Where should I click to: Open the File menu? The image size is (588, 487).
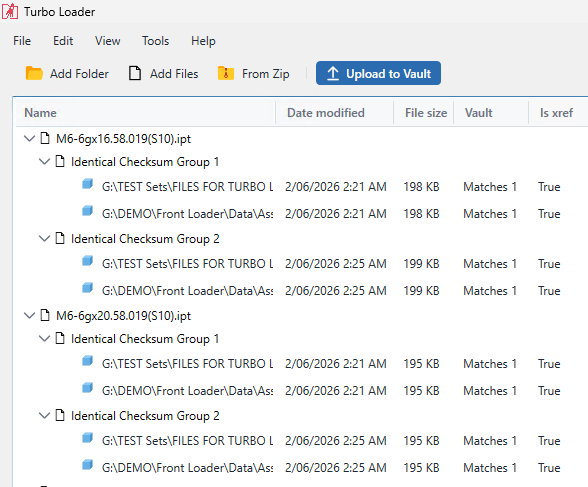click(22, 41)
